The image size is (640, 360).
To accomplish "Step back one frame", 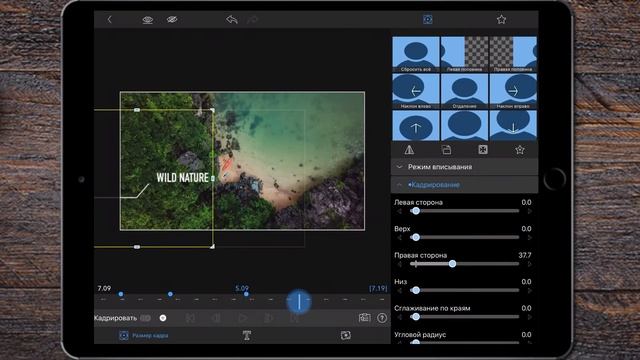I will pos(216,318).
